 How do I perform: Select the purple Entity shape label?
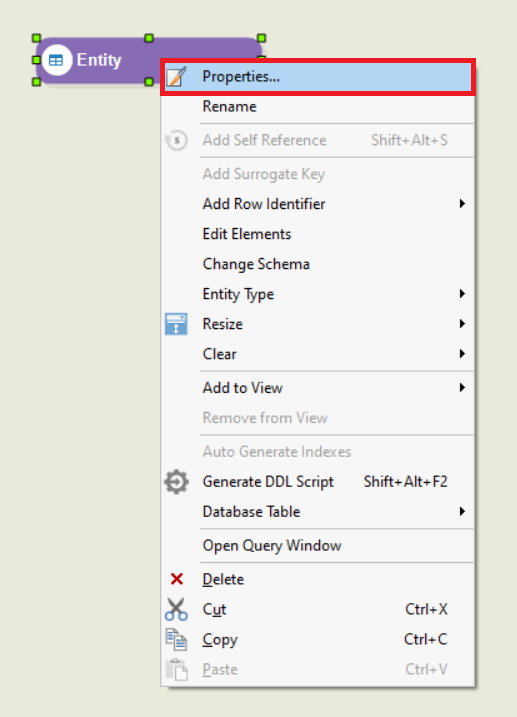pyautogui.click(x=99, y=60)
